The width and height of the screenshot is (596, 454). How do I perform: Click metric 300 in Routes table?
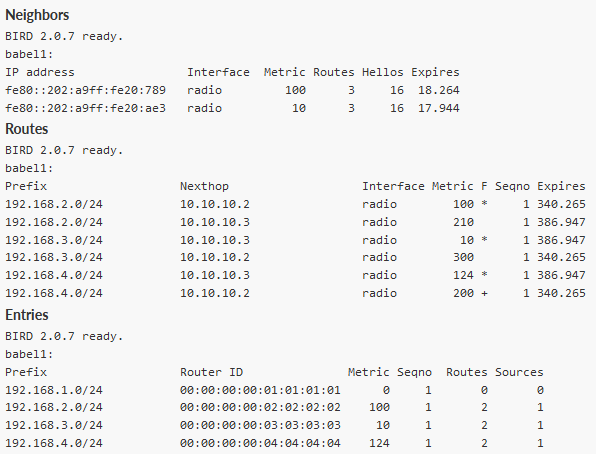463,257
